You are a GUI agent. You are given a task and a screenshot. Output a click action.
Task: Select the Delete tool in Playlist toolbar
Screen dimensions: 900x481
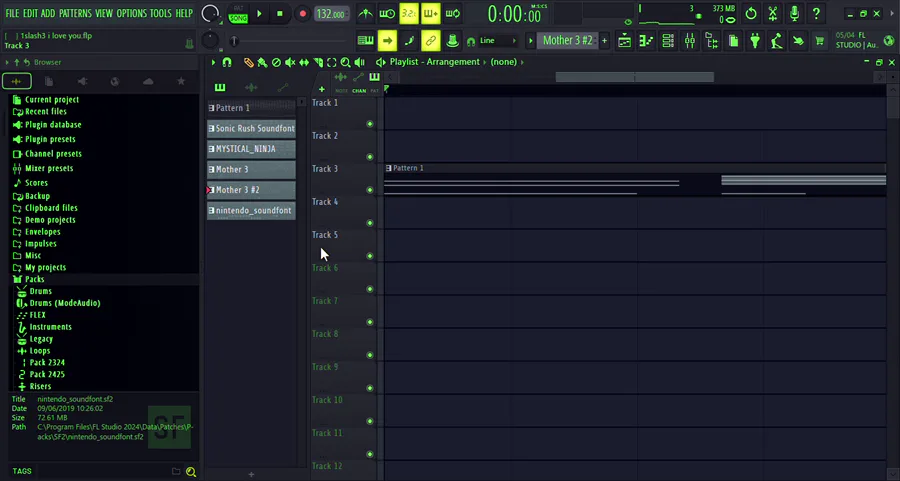tap(276, 63)
